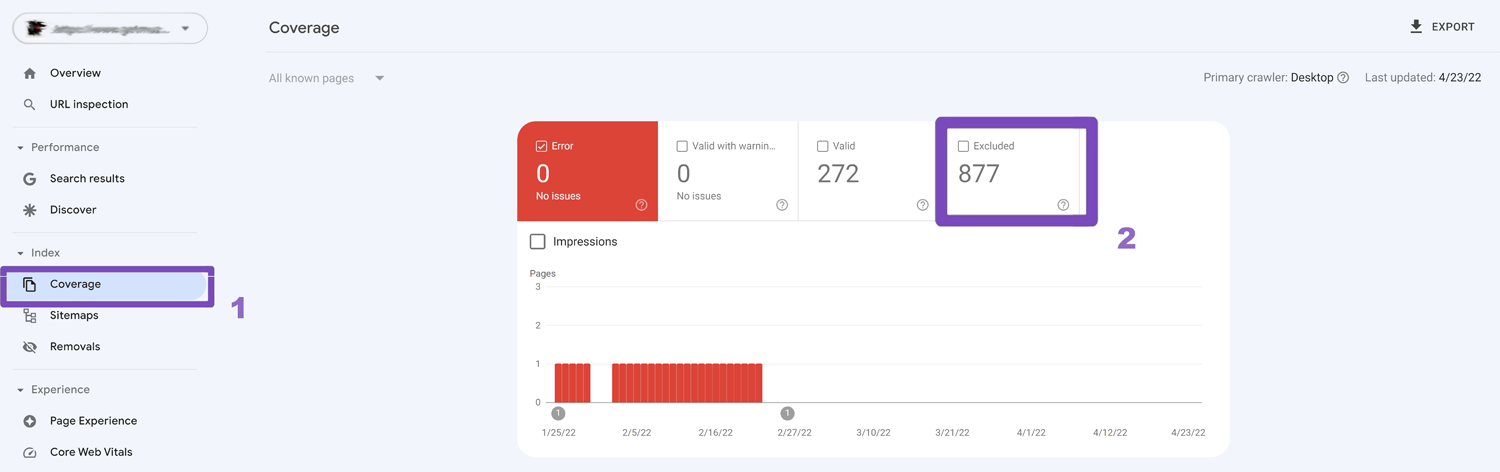Click the Discover asterisk icon
The image size is (1500, 472).
[30, 210]
